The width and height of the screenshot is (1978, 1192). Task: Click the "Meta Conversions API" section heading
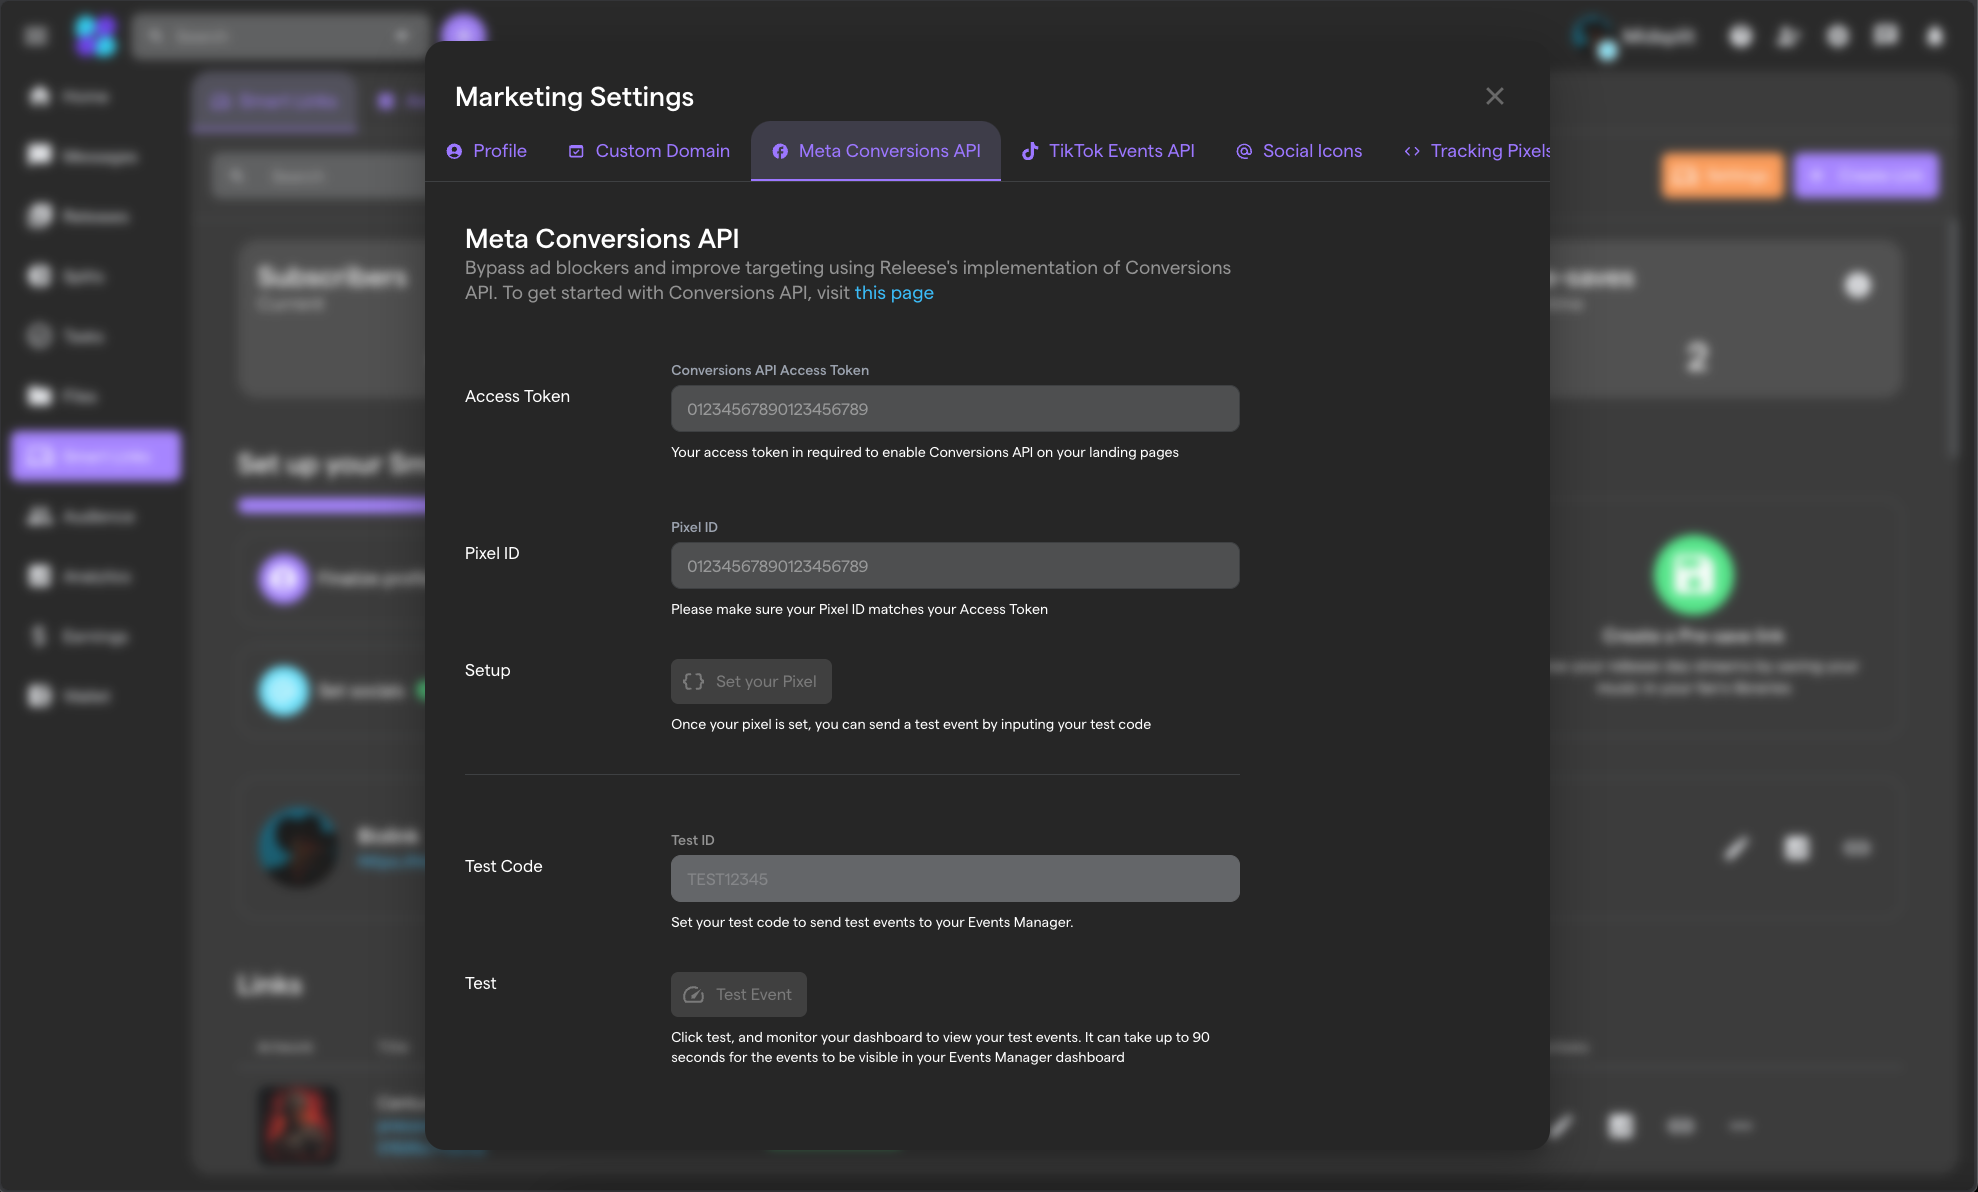(x=602, y=239)
